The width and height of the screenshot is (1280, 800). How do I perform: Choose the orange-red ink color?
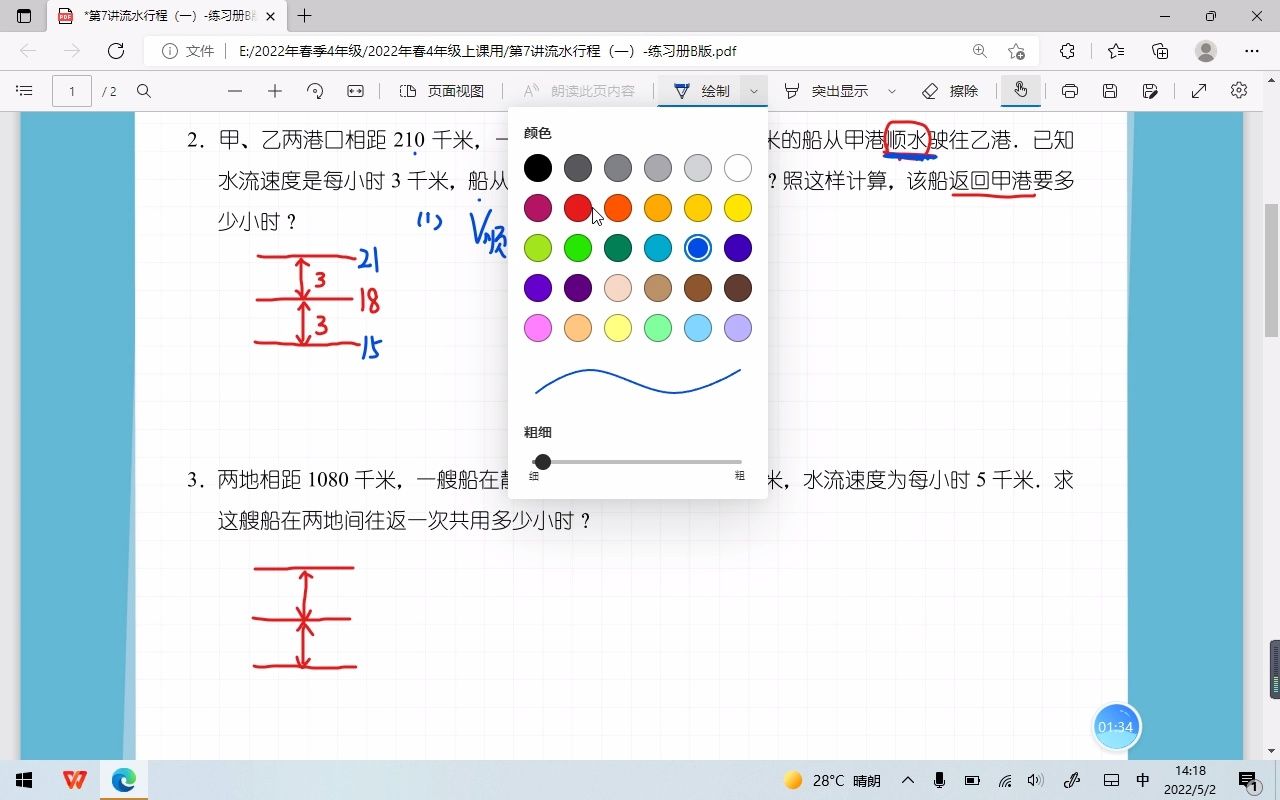pyautogui.click(x=618, y=208)
